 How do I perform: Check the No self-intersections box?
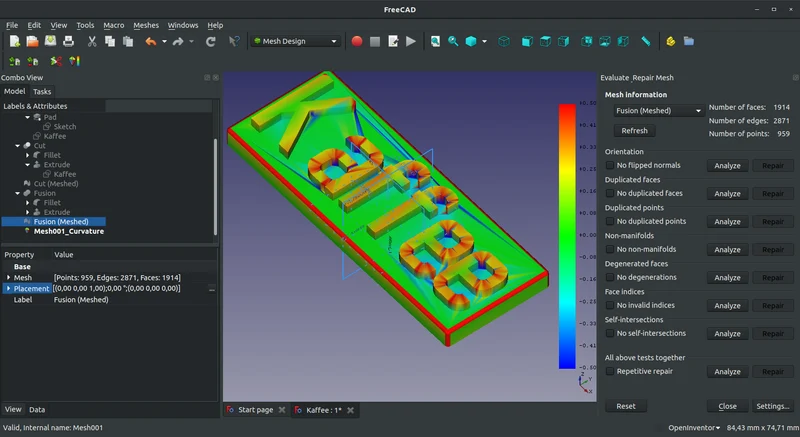click(610, 333)
